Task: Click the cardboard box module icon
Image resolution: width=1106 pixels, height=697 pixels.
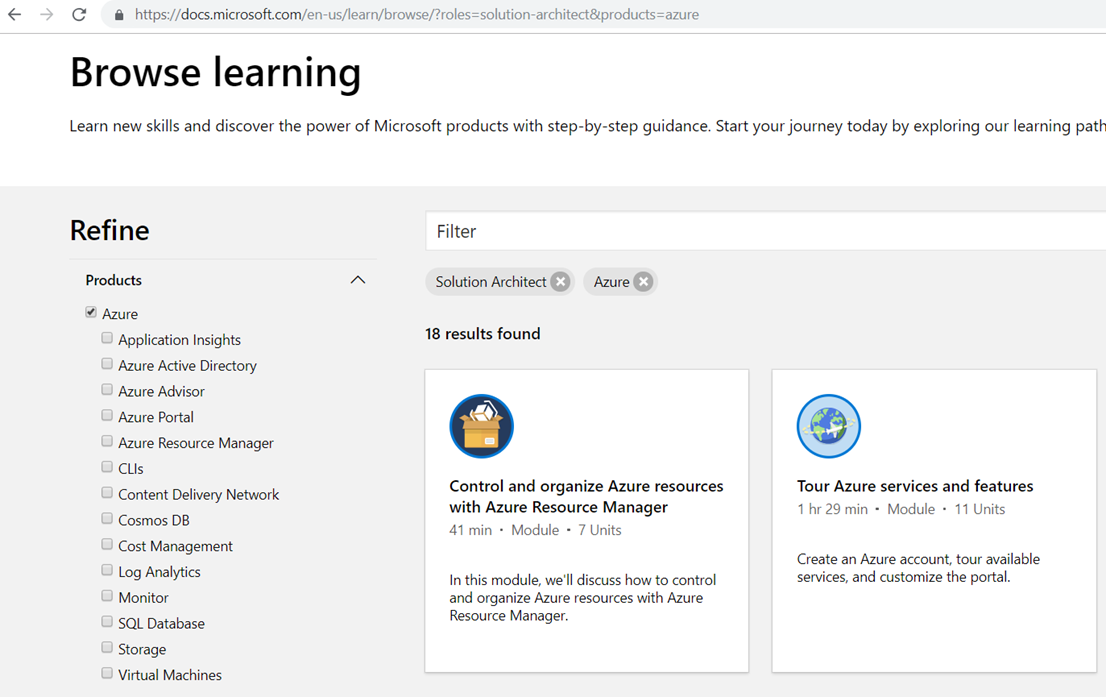Action: click(x=481, y=426)
